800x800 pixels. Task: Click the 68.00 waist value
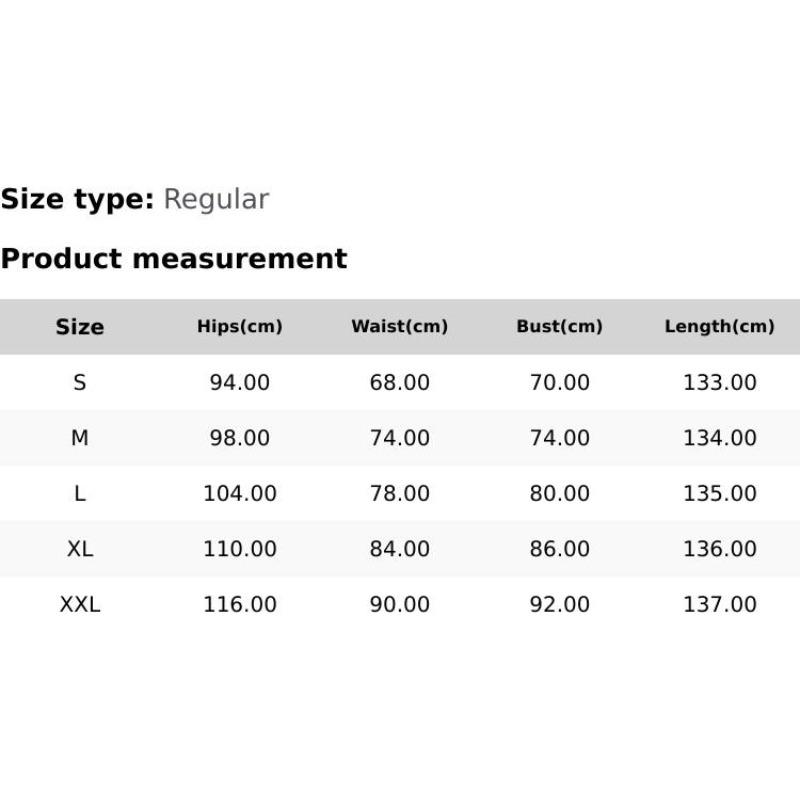tap(400, 383)
